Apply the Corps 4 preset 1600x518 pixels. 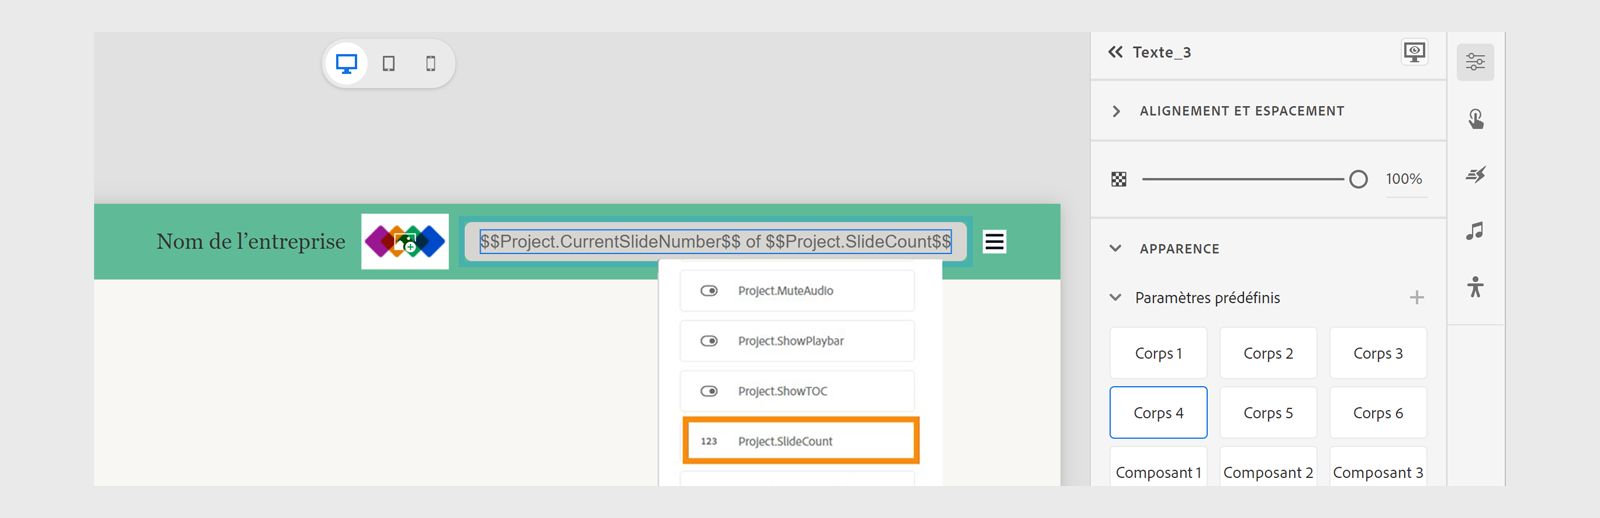pyautogui.click(x=1158, y=412)
